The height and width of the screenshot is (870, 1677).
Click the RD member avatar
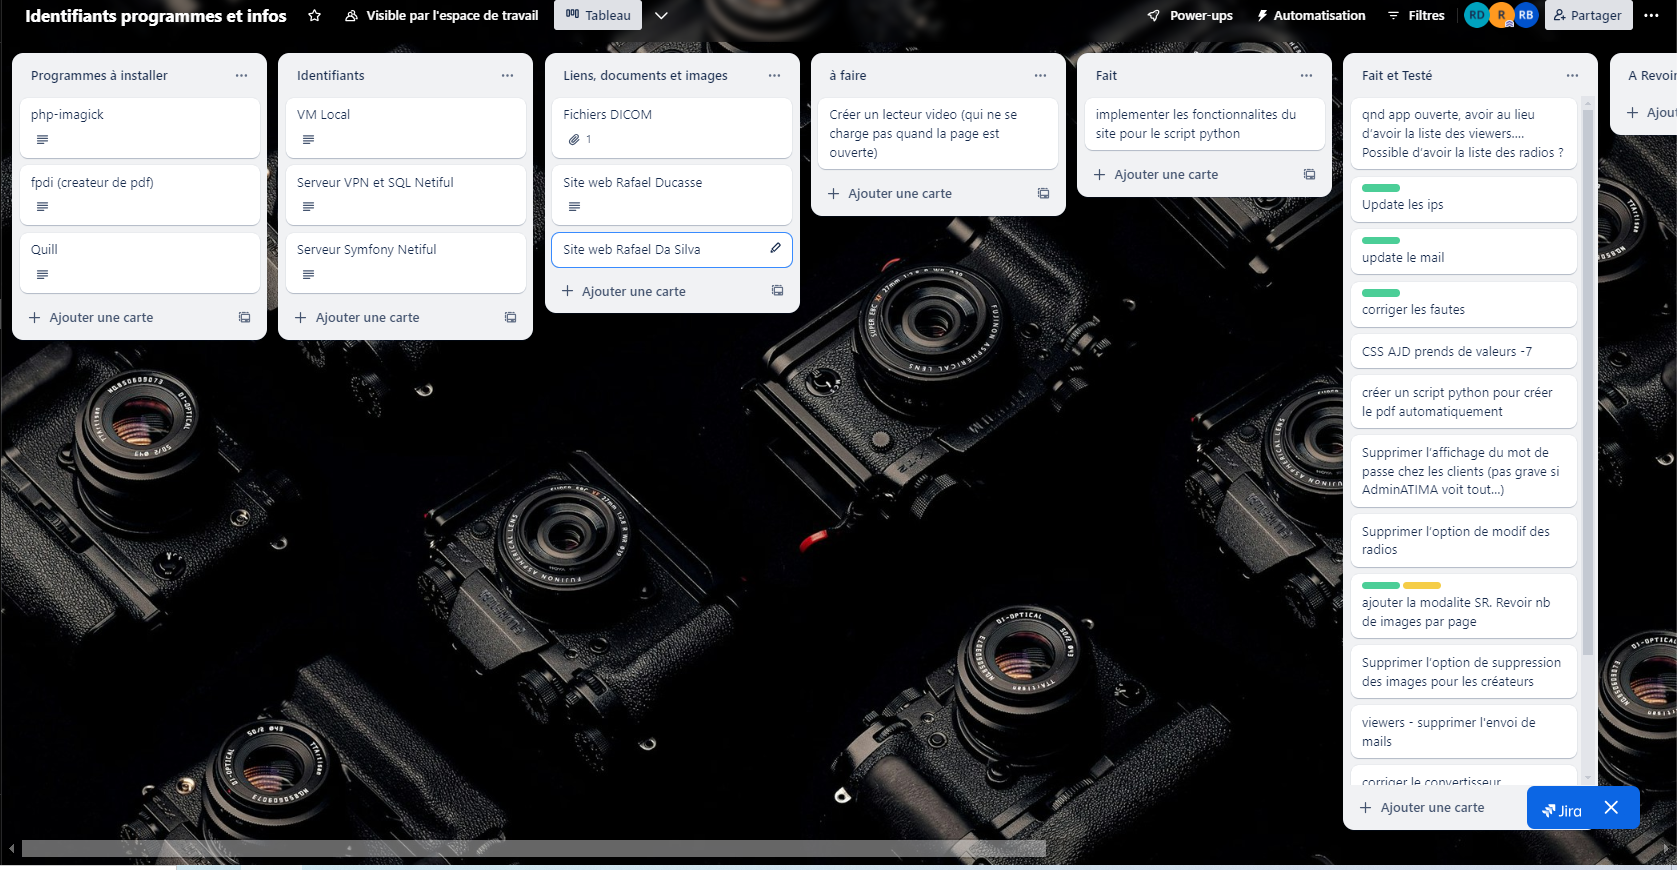tap(1476, 15)
